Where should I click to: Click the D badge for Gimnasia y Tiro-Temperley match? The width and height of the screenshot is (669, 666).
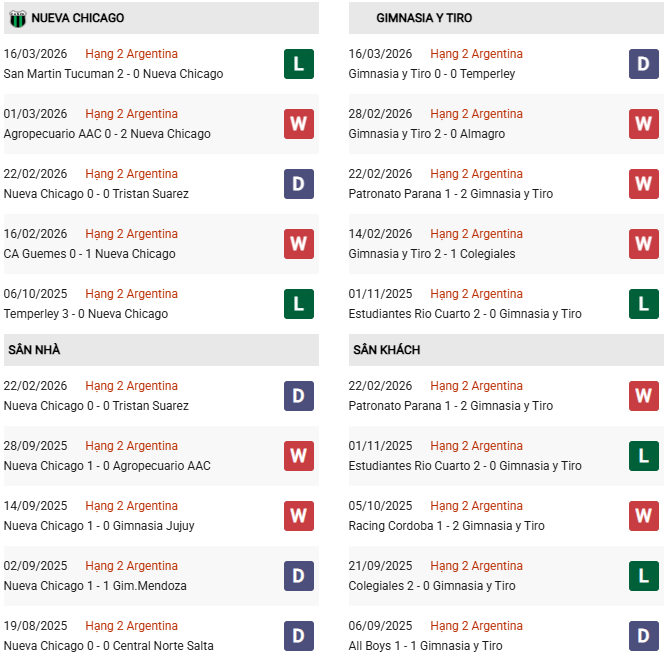click(x=643, y=64)
